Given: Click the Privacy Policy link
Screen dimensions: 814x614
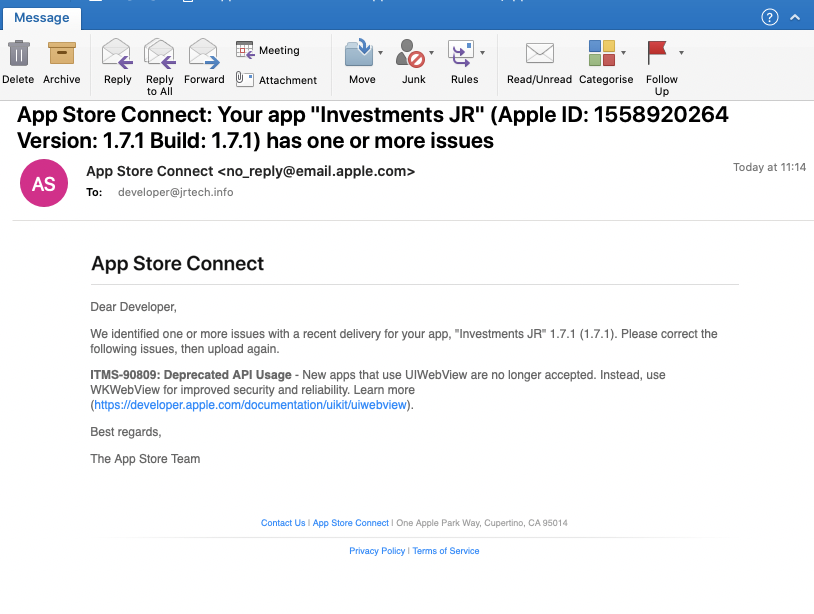Looking at the screenshot, I should [377, 551].
